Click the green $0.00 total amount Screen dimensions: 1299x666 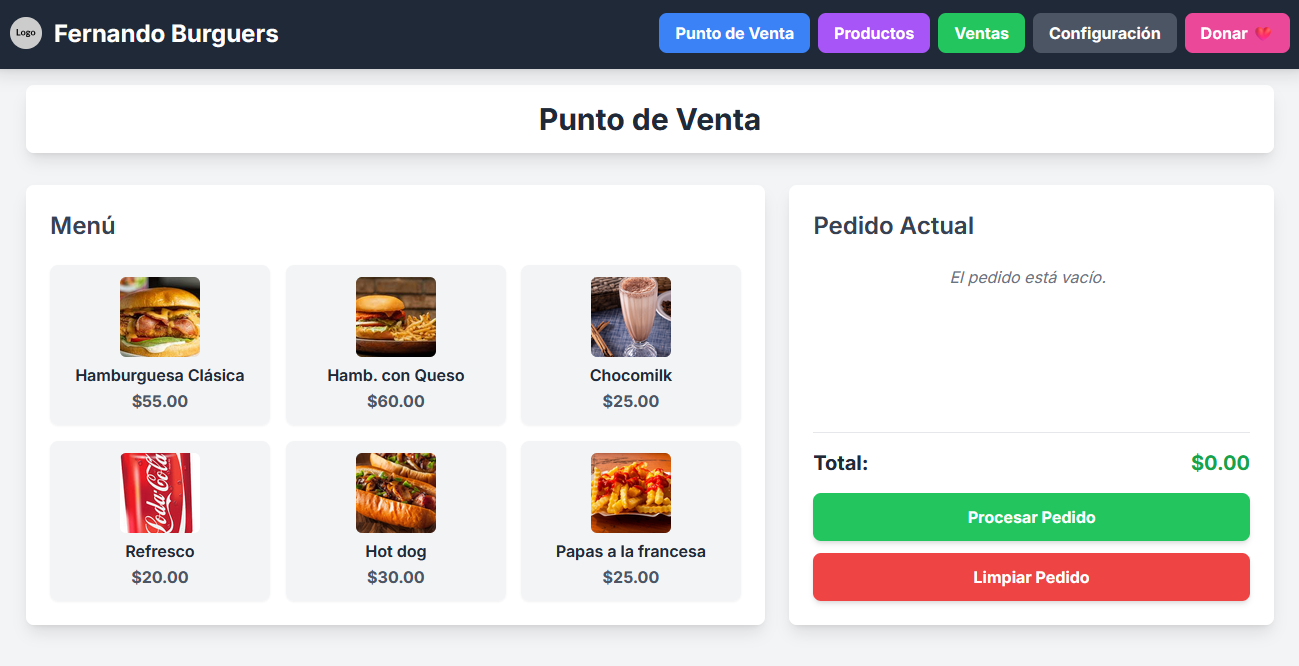[1220, 463]
